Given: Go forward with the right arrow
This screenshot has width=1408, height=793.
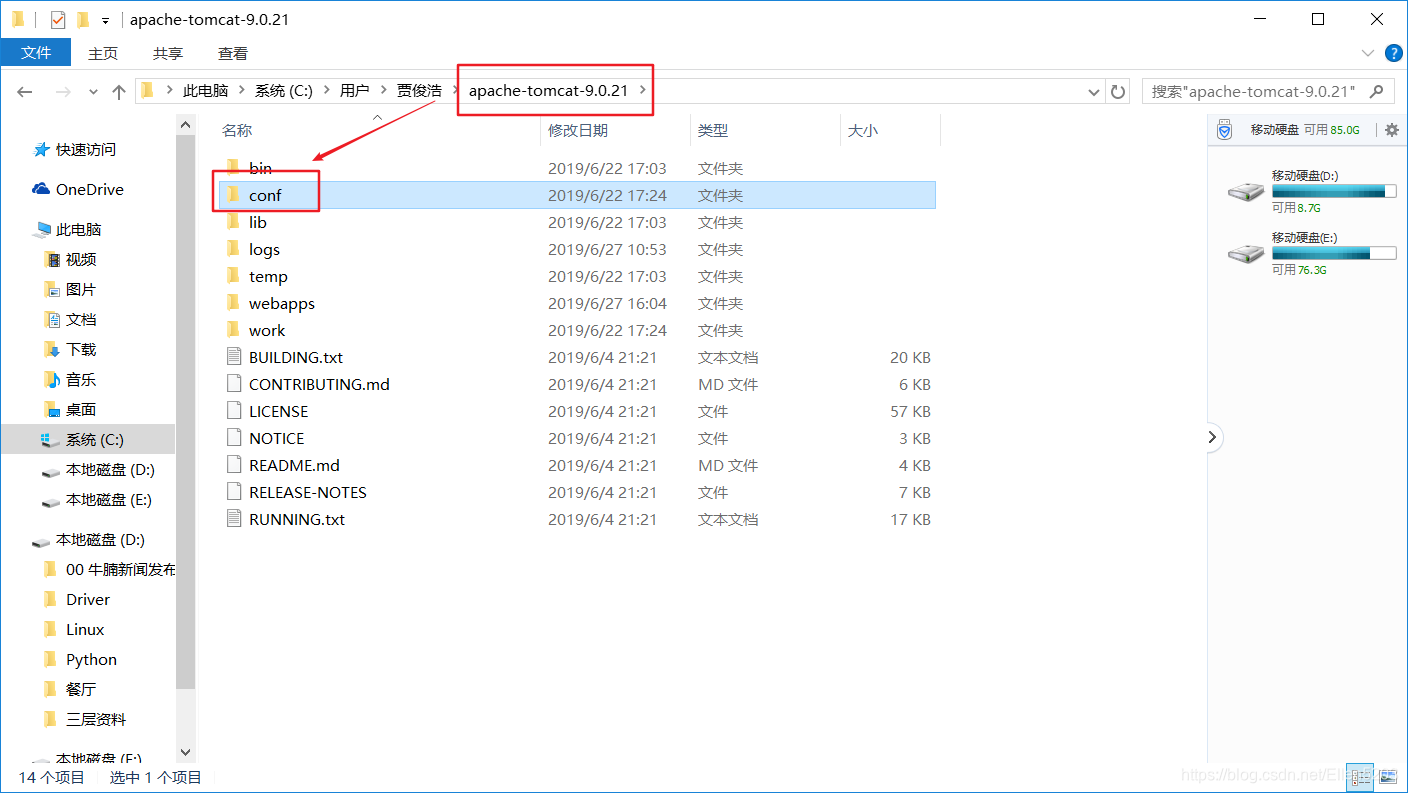Looking at the screenshot, I should [x=62, y=91].
